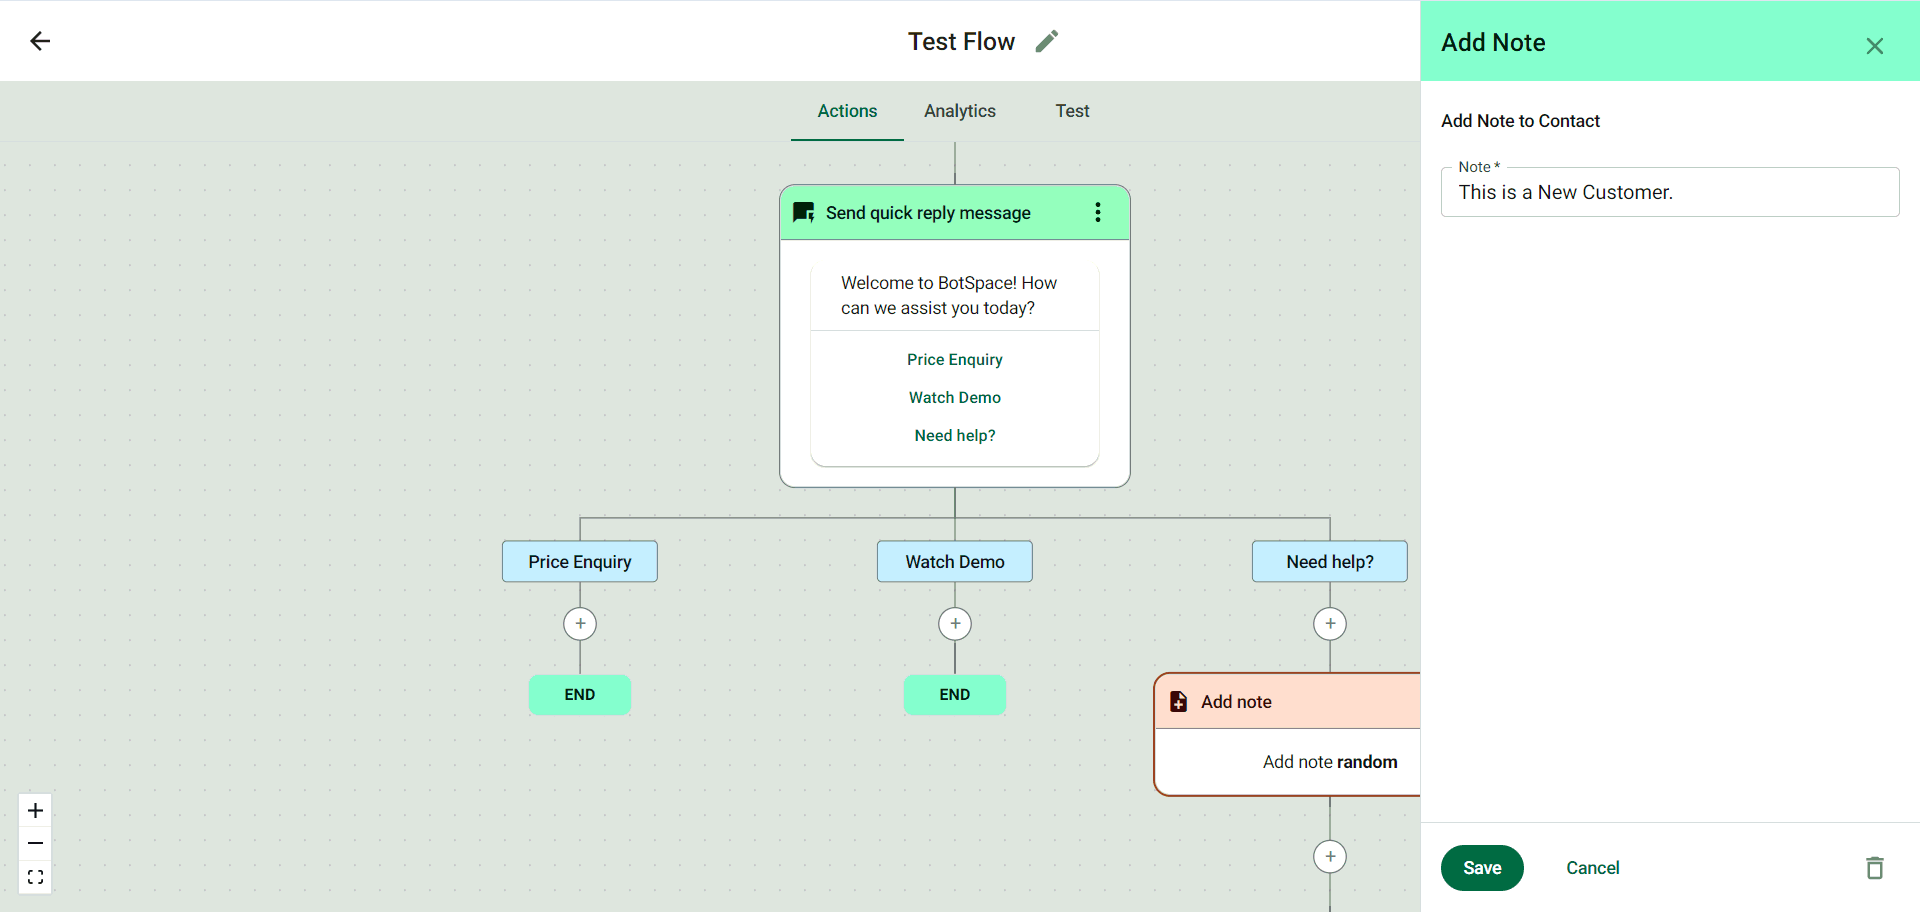The height and width of the screenshot is (912, 1920).
Task: Fit flow to screen view
Action: pyautogui.click(x=35, y=877)
